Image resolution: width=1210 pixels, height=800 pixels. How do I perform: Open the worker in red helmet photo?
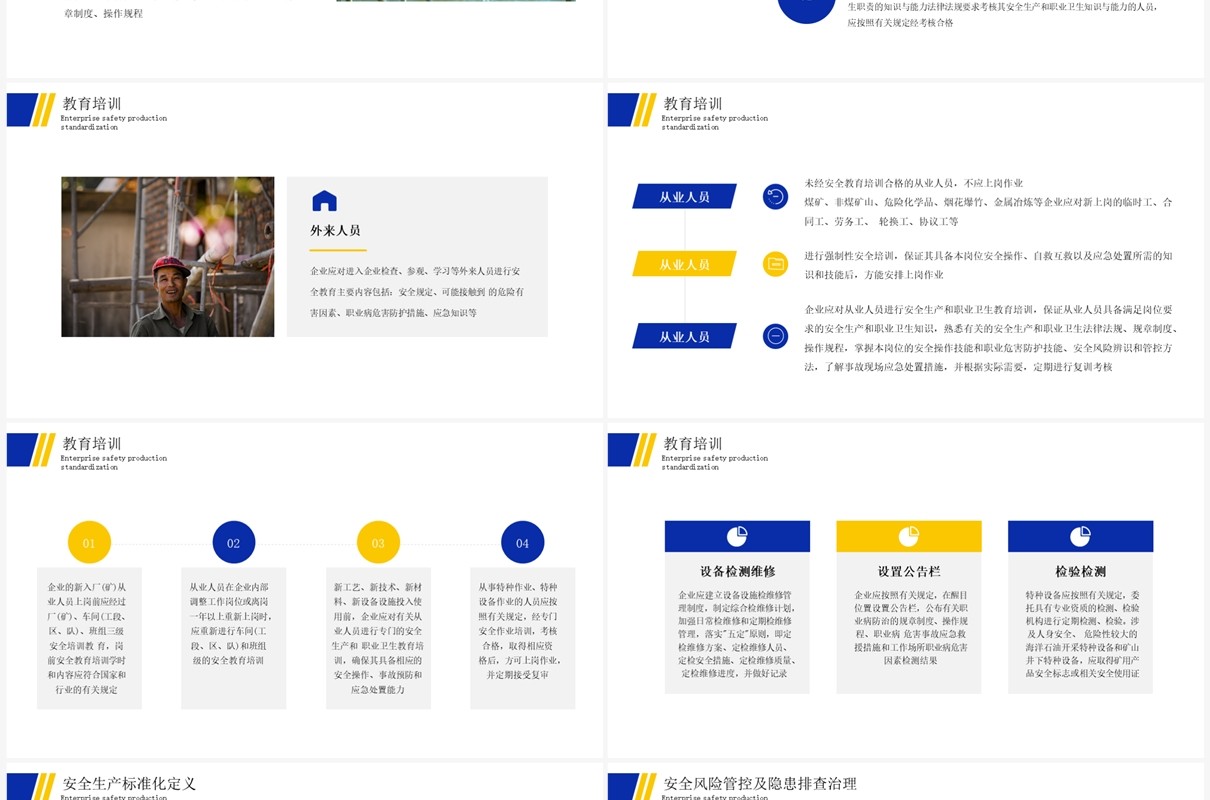coord(168,257)
